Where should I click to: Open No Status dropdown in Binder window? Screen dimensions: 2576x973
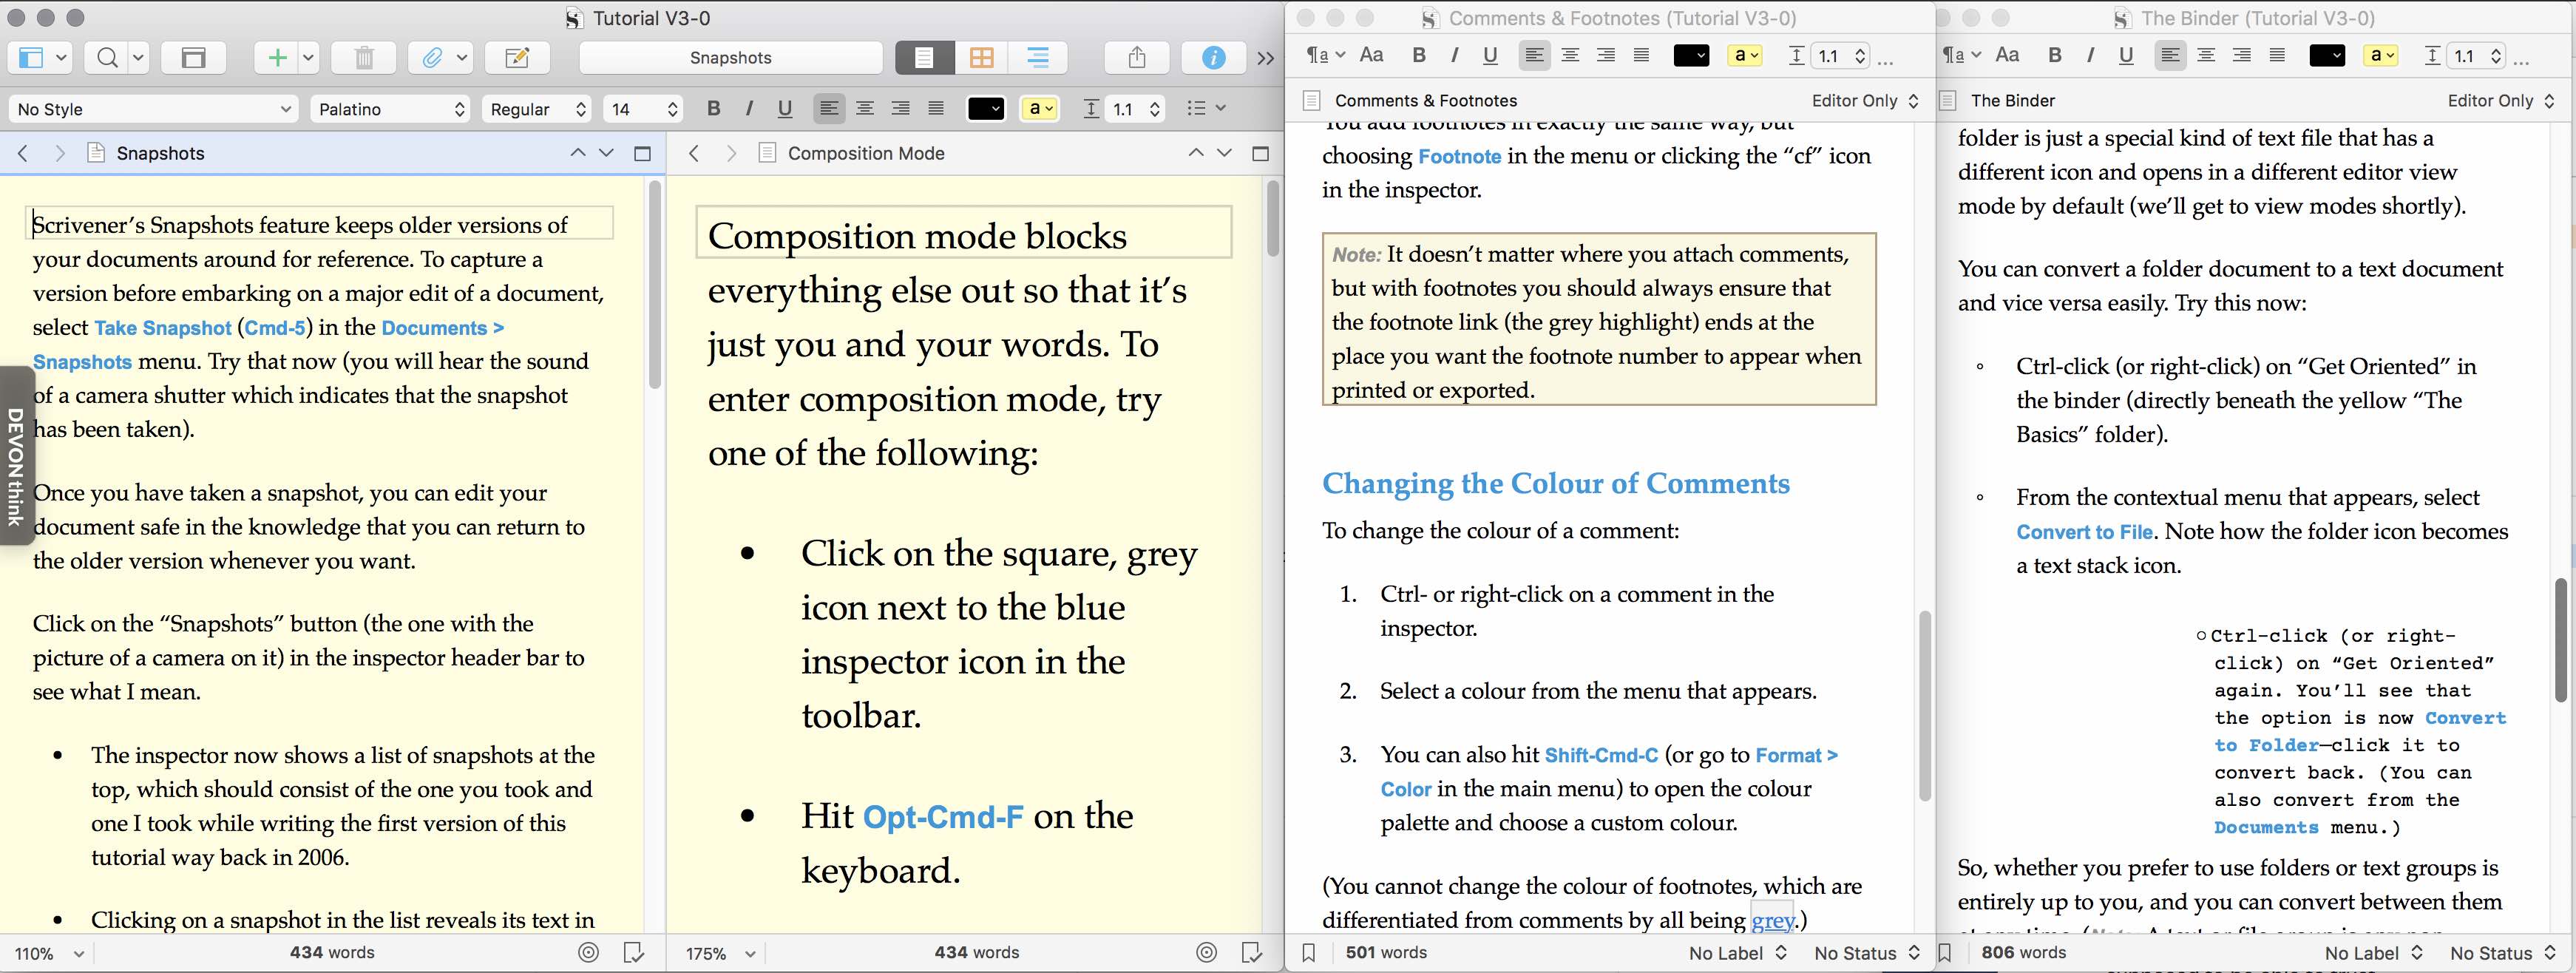[x=2502, y=953]
